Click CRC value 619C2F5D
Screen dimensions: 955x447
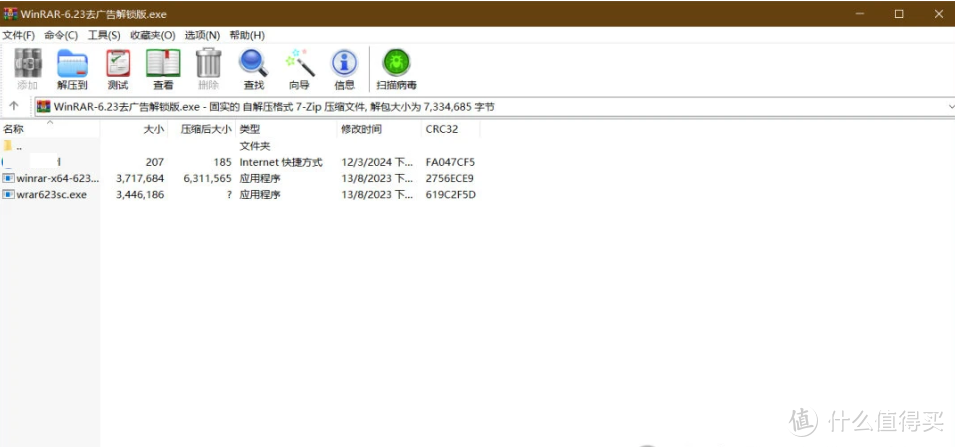450,195
